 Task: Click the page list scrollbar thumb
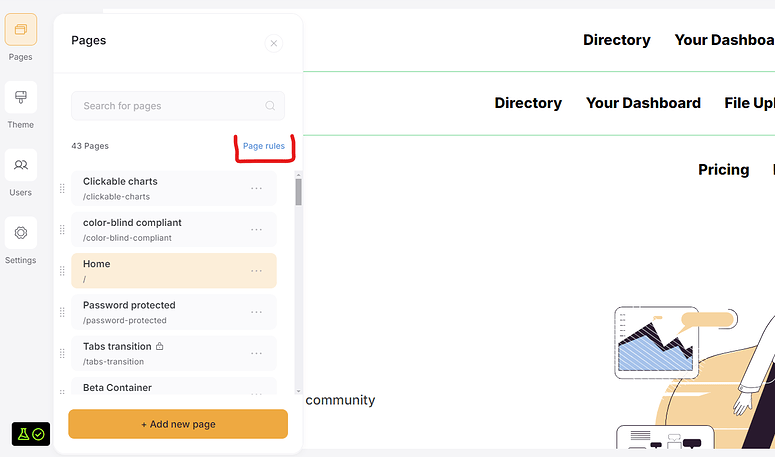[299, 192]
